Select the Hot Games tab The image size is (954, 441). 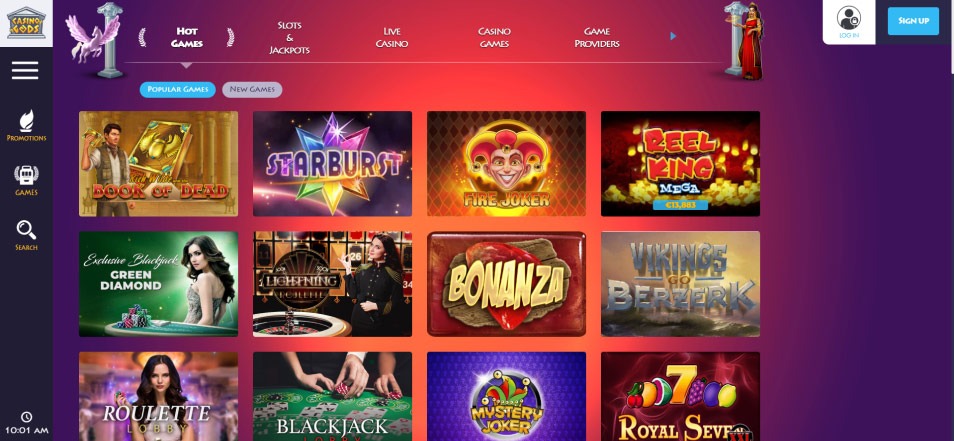[187, 38]
